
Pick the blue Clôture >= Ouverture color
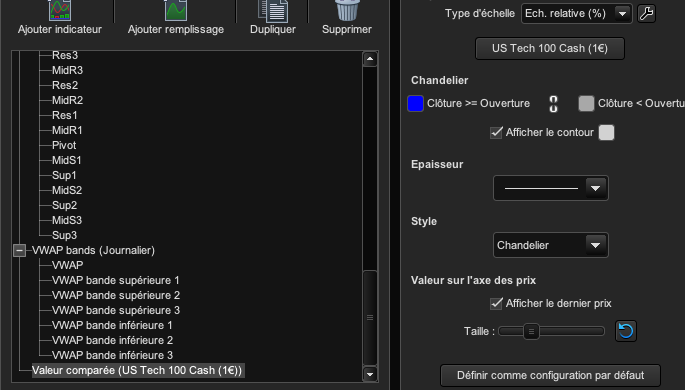[415, 104]
